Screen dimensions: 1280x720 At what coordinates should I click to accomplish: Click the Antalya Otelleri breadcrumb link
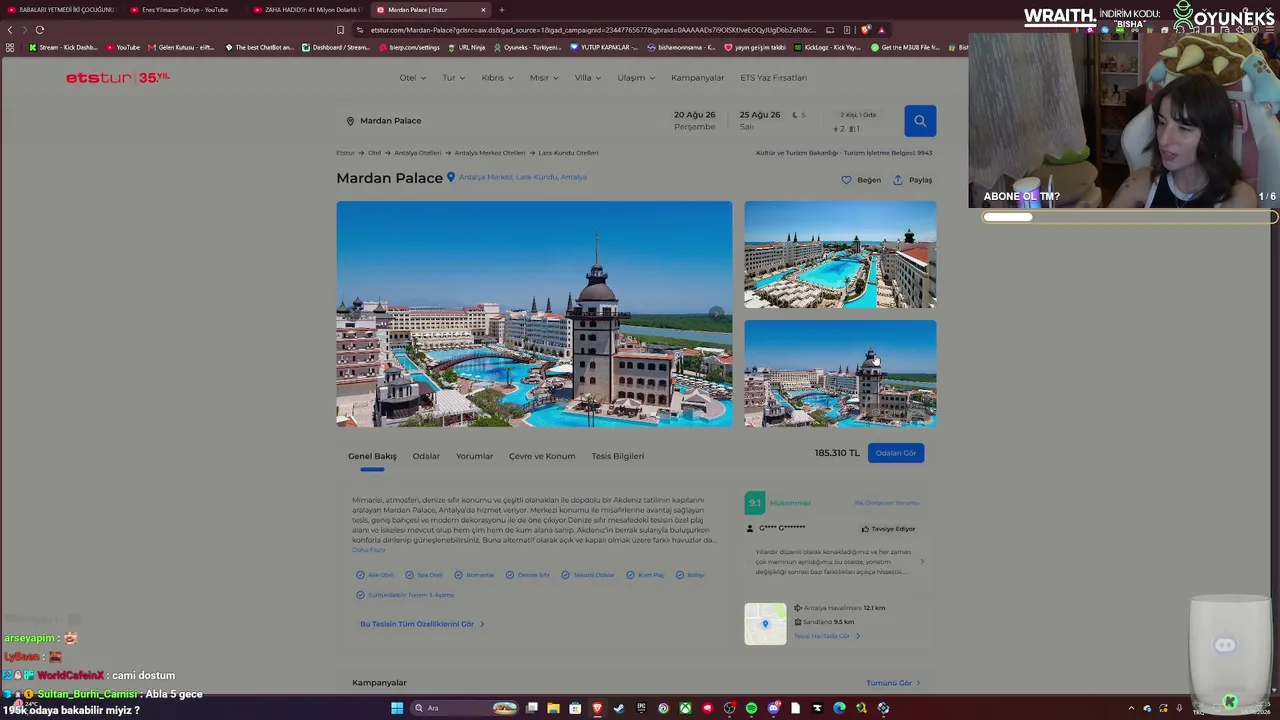(417, 153)
